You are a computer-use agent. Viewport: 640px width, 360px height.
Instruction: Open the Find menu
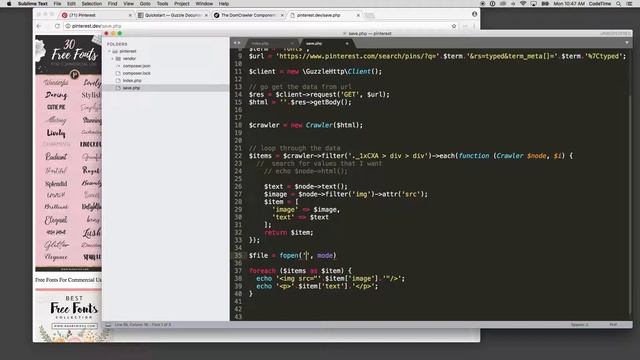tap(112, 4)
